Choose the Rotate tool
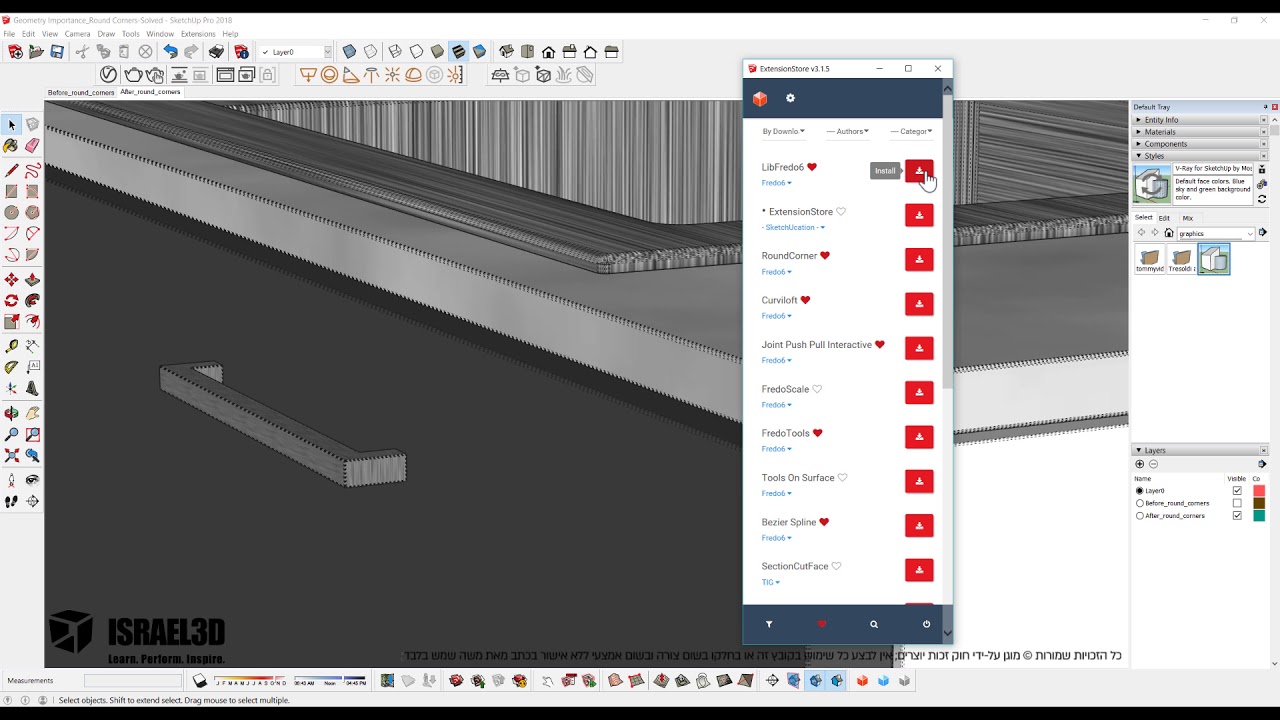Image resolution: width=1280 pixels, height=720 pixels. pos(12,300)
